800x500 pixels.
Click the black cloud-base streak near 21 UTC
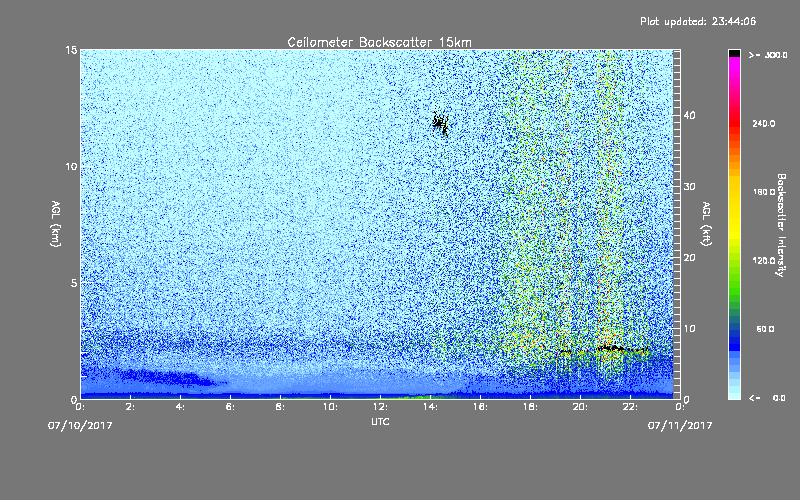point(611,348)
